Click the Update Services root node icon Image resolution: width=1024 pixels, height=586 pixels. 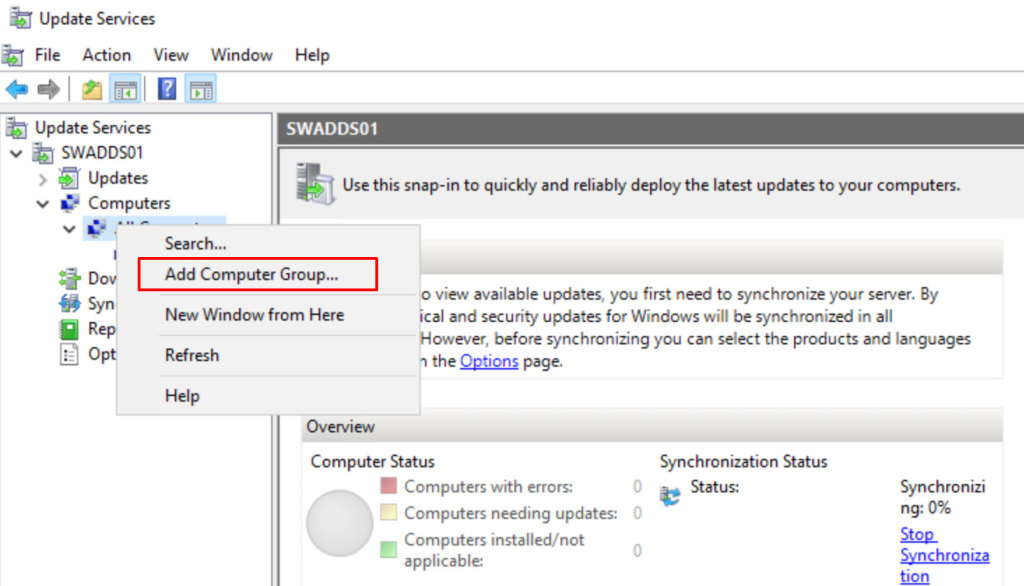pos(17,127)
